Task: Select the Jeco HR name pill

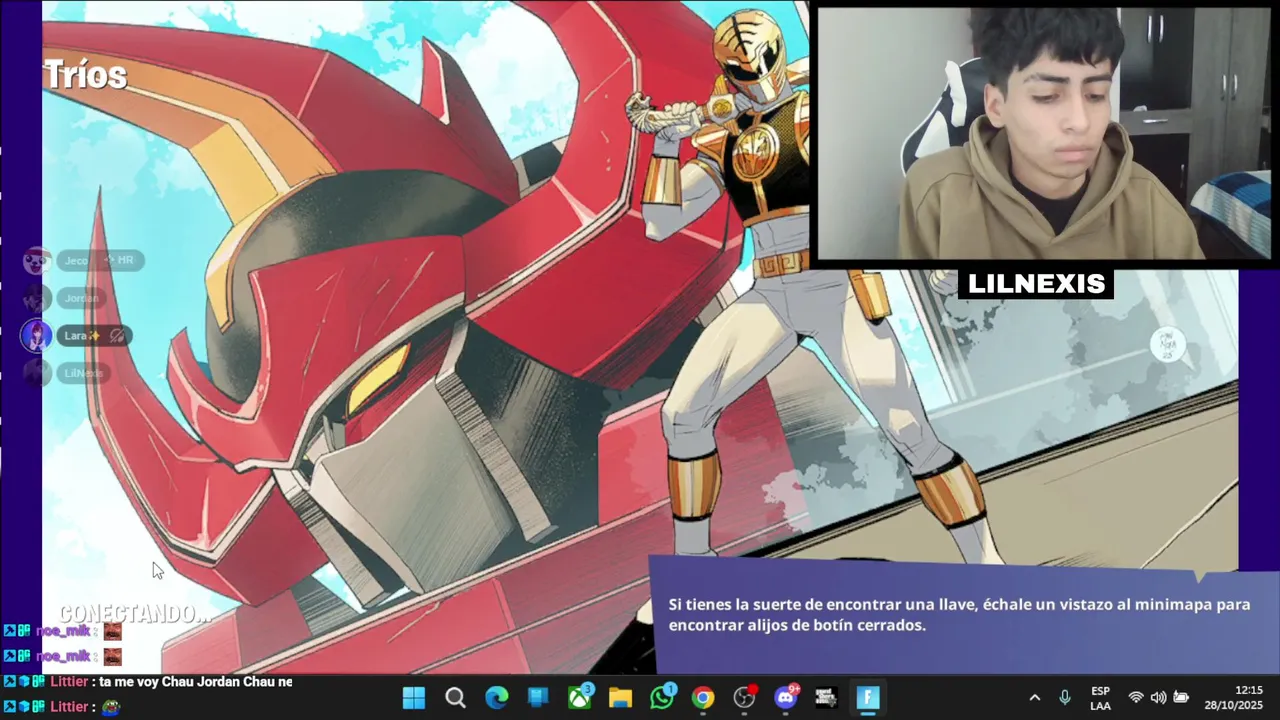Action: pos(100,261)
